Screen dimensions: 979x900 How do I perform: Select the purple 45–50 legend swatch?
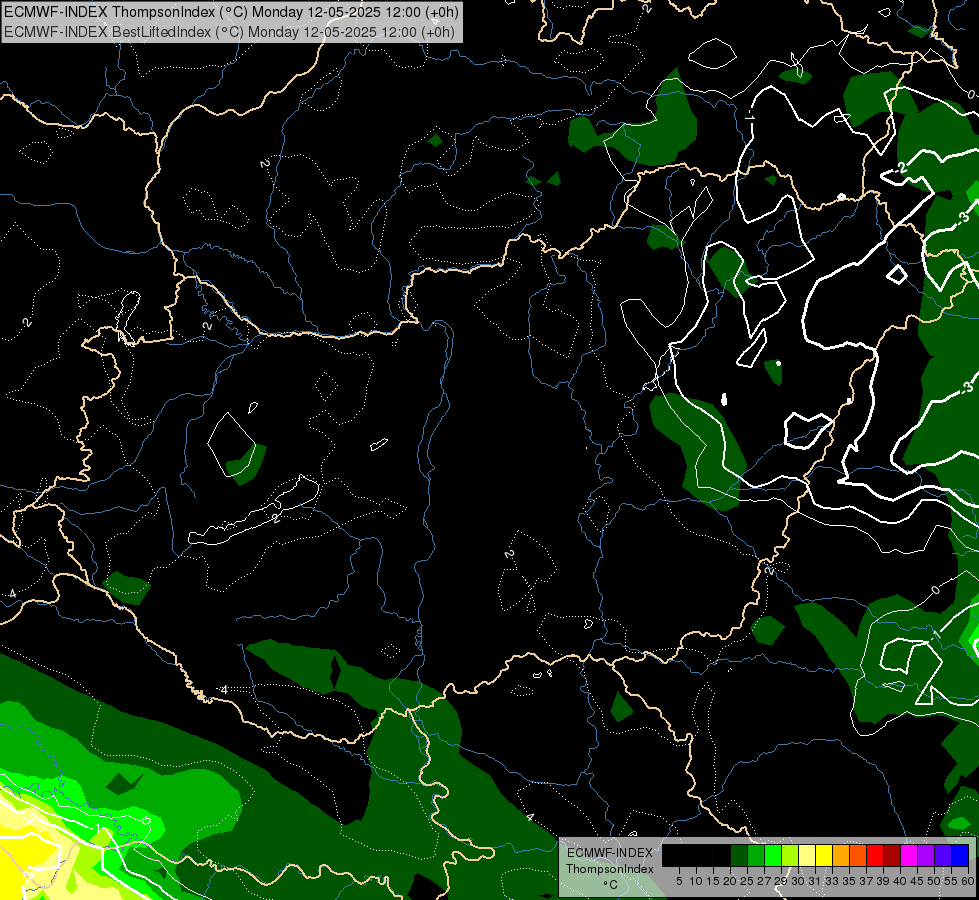[926, 855]
